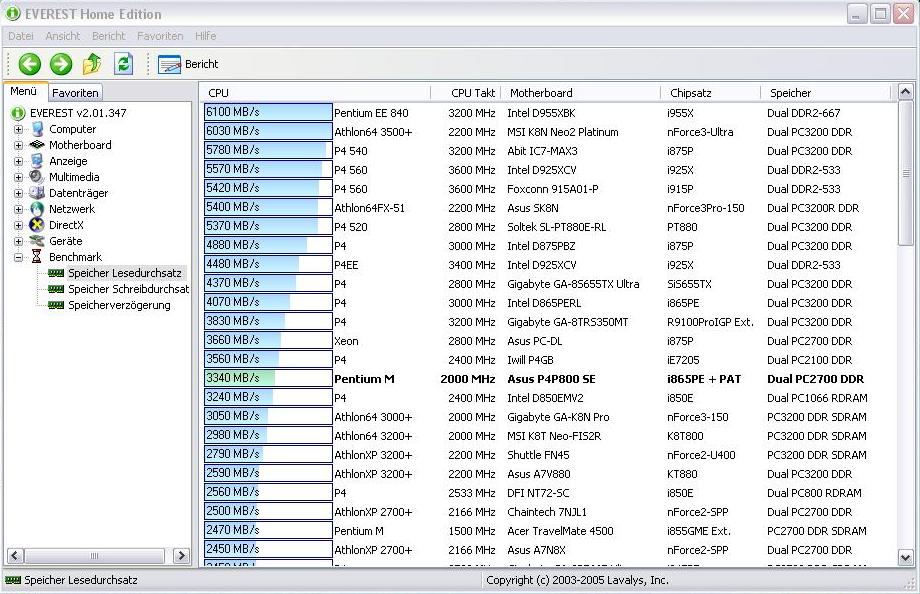Click the memory chip icon for Speicher Lesedurchsatz

[x=56, y=273]
